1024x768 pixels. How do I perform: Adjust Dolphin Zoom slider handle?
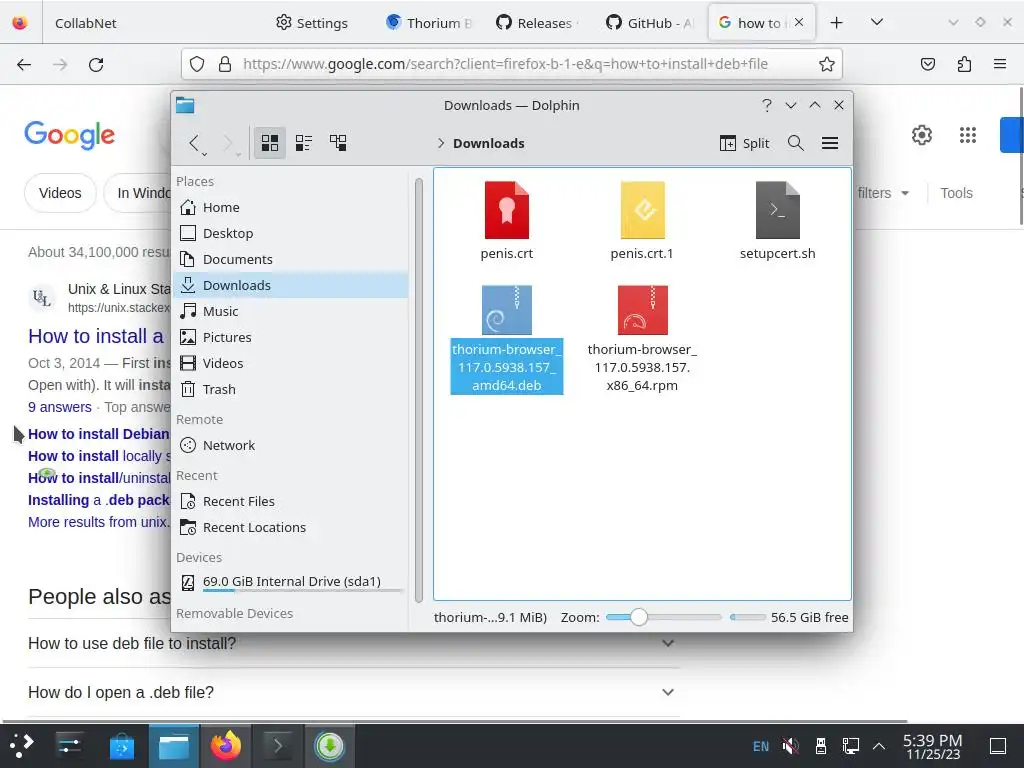[639, 617]
